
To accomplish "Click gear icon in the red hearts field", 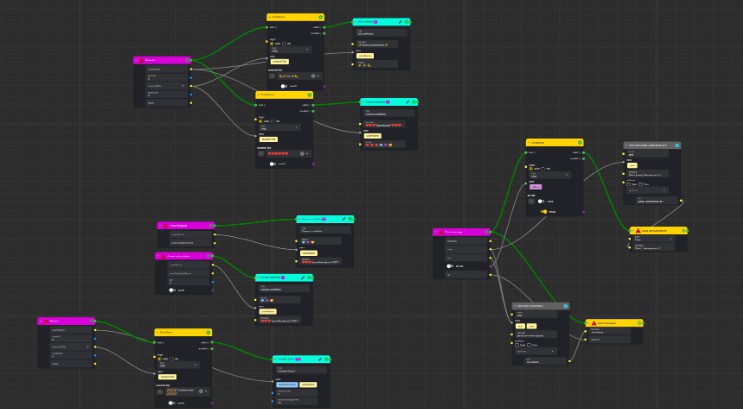I will [x=302, y=154].
